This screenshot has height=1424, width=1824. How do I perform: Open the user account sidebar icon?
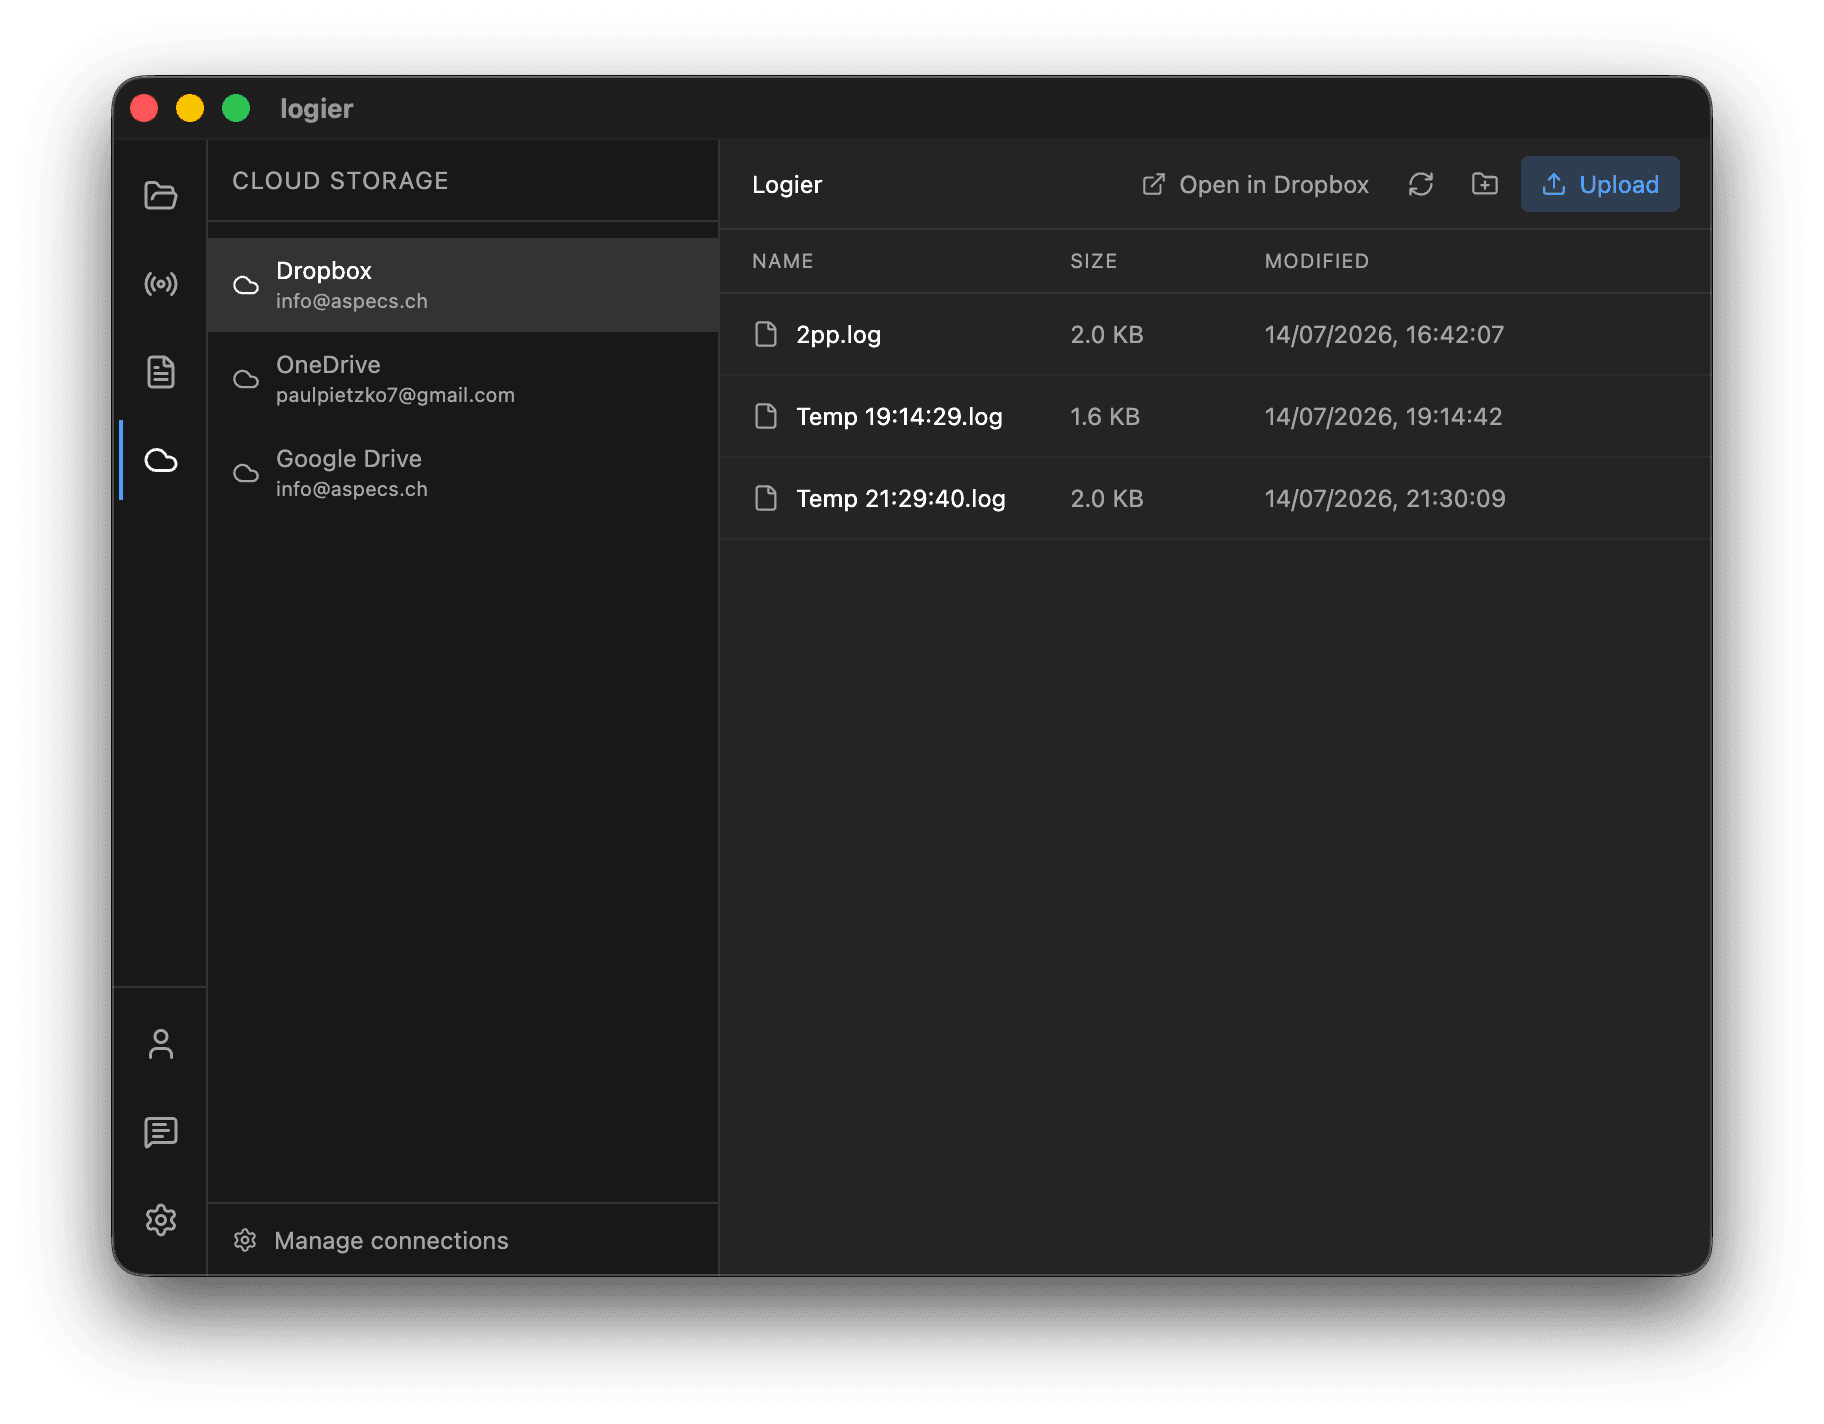coord(160,1044)
